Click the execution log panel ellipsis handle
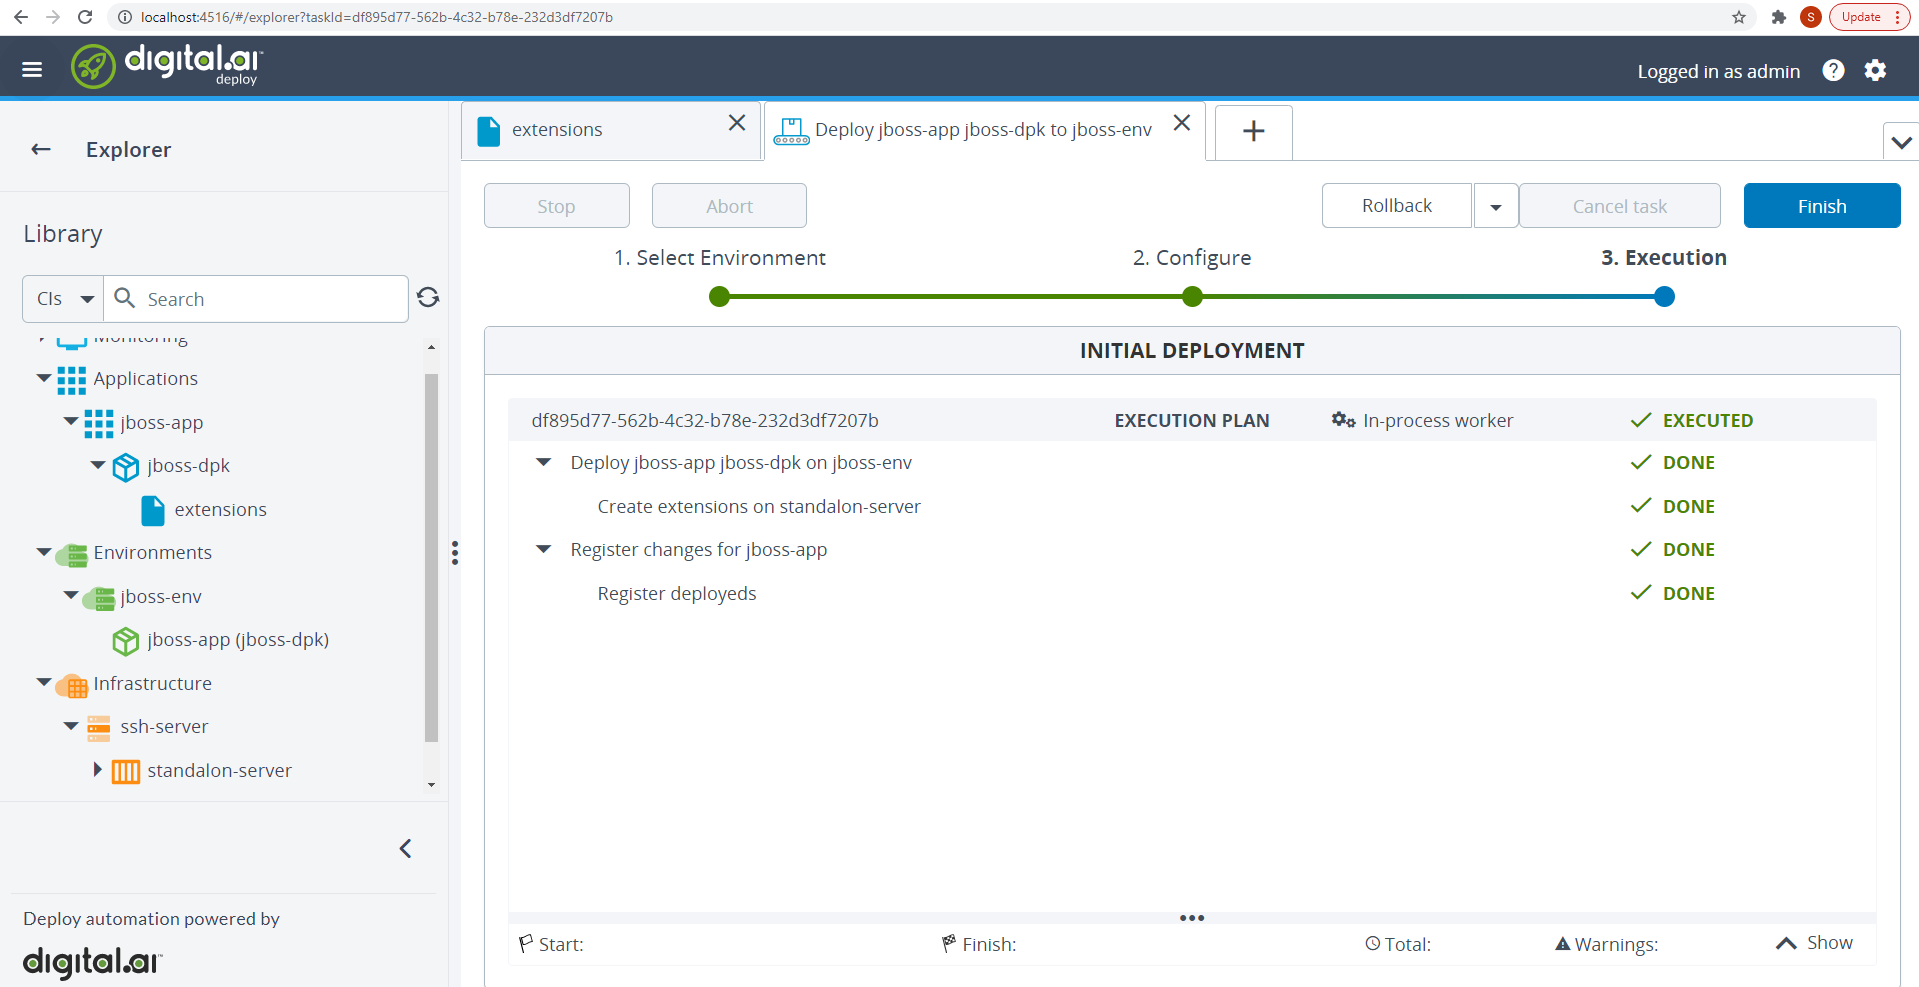This screenshot has width=1919, height=987. tap(1192, 918)
